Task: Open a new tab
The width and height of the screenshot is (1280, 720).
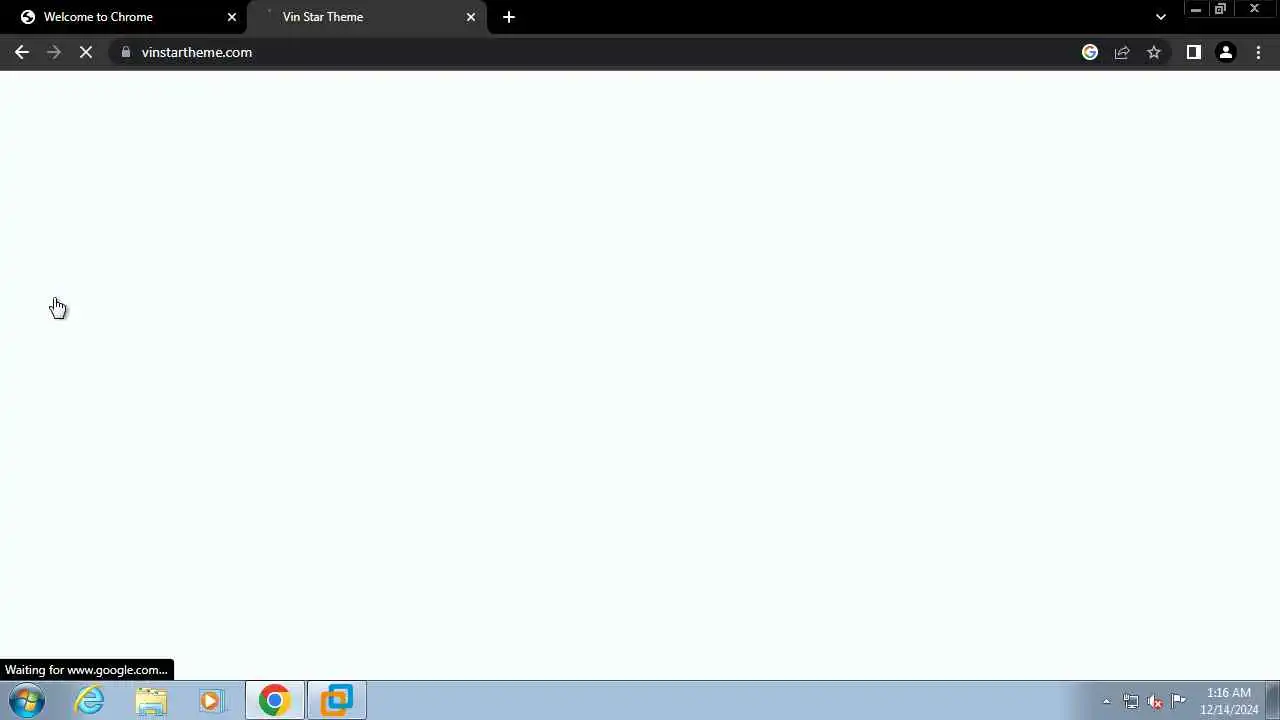Action: click(509, 17)
